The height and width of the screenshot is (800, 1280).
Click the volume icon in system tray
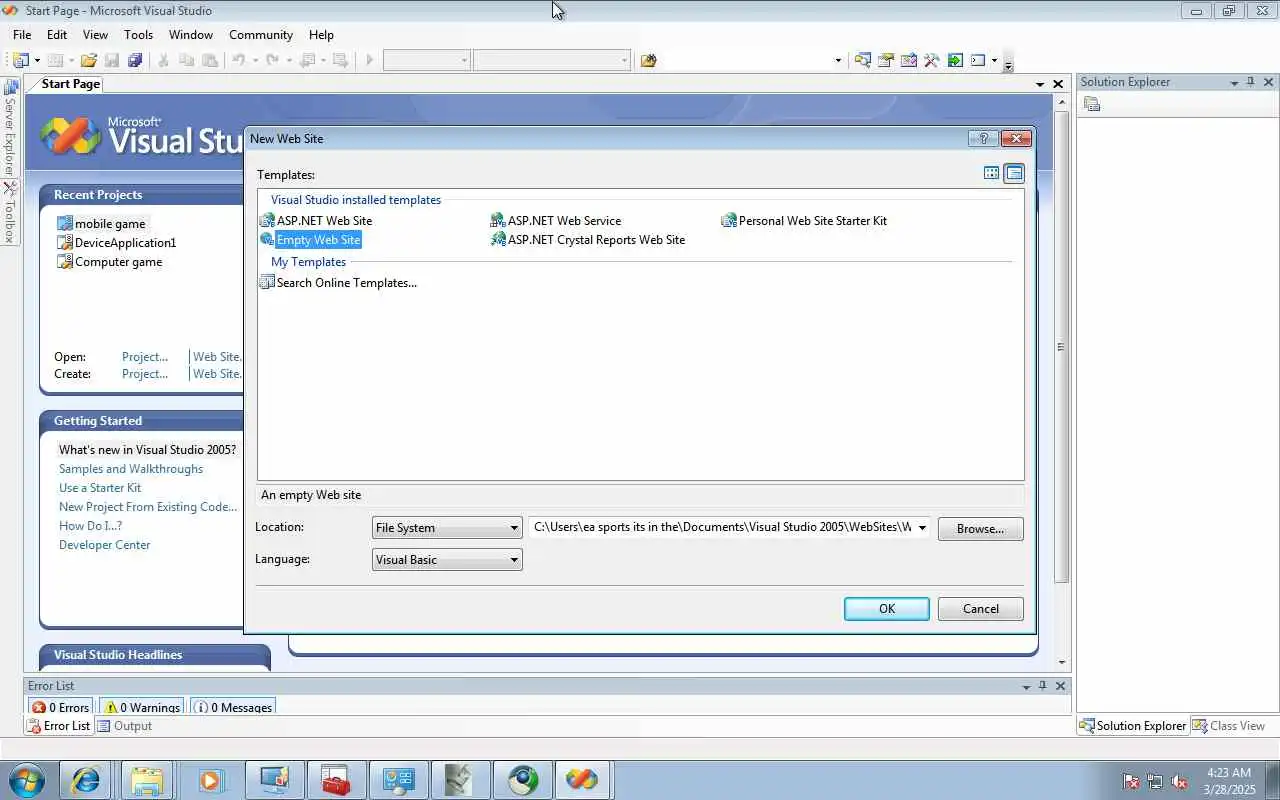pos(1179,781)
